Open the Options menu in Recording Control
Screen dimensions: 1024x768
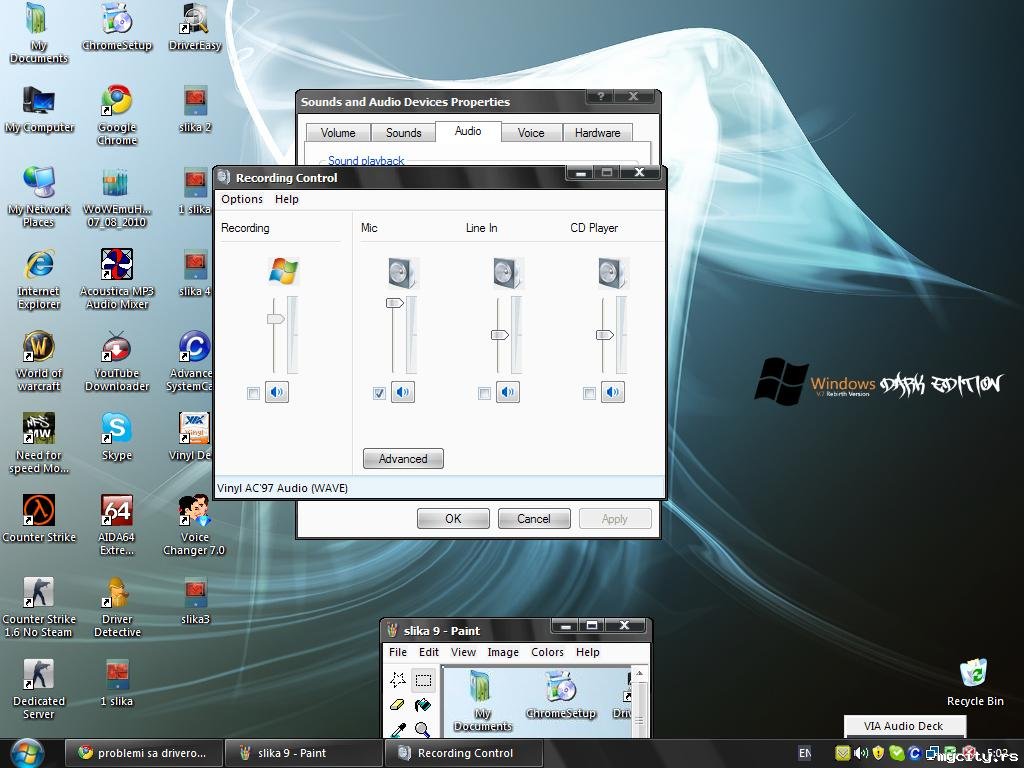242,199
